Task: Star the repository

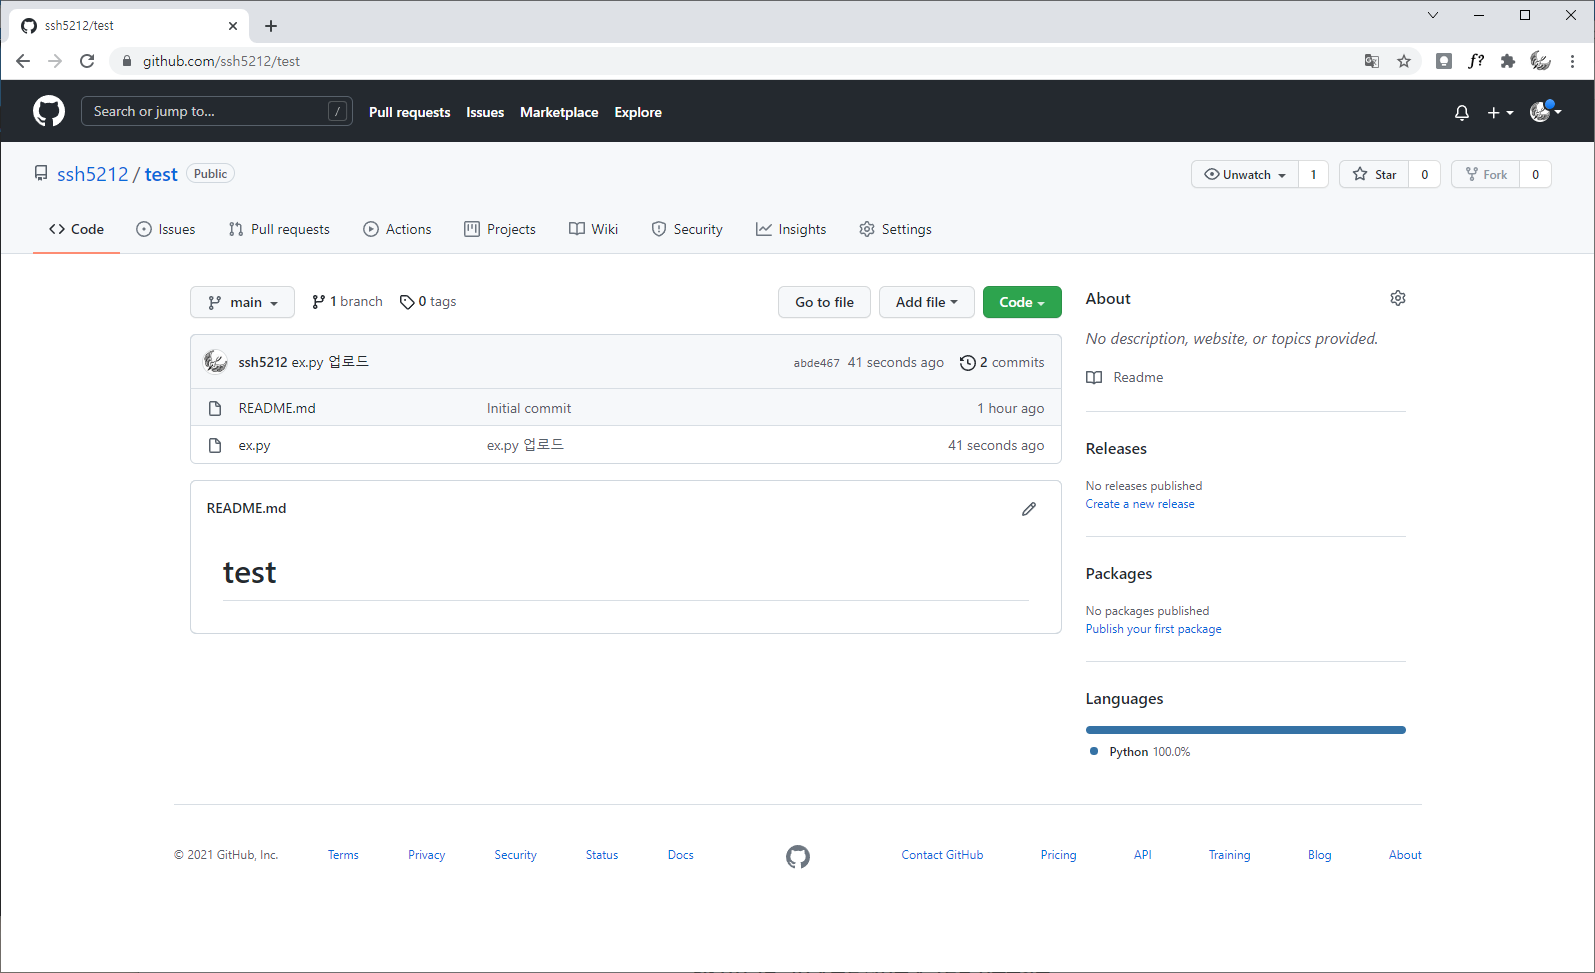Action: [x=1374, y=174]
